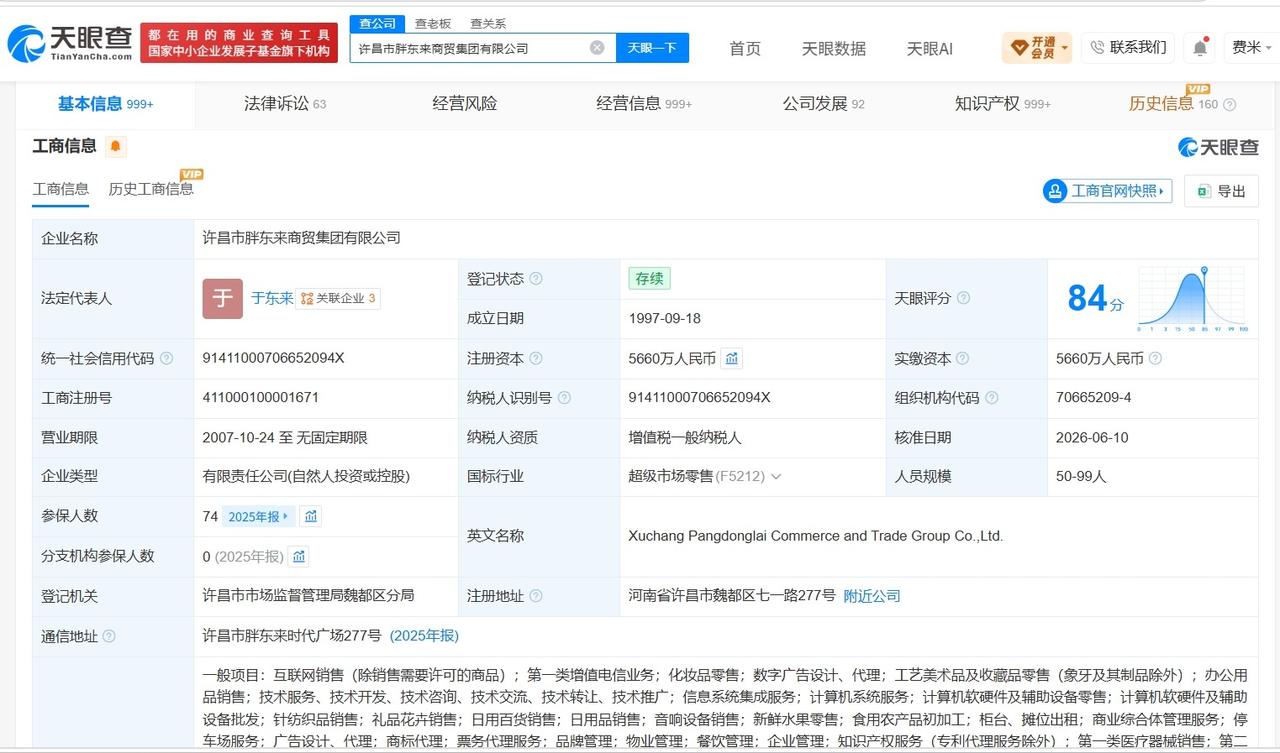1280x753 pixels.
Task: Open the 开通会员 dropdown
Action: pos(1037,47)
